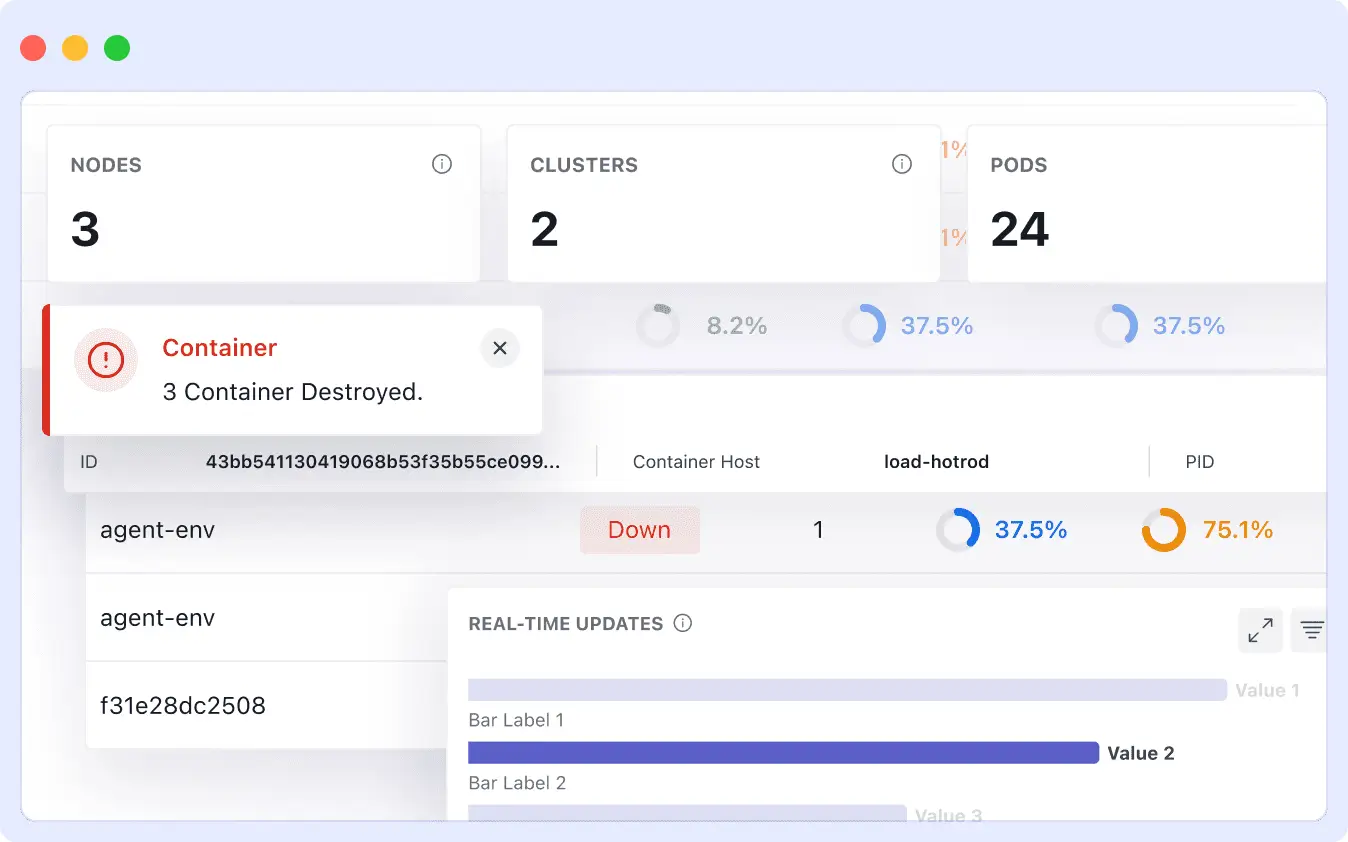Viewport: 1348px width, 842px height.
Task: Click the info icon on Clusters card
Action: pos(902,164)
